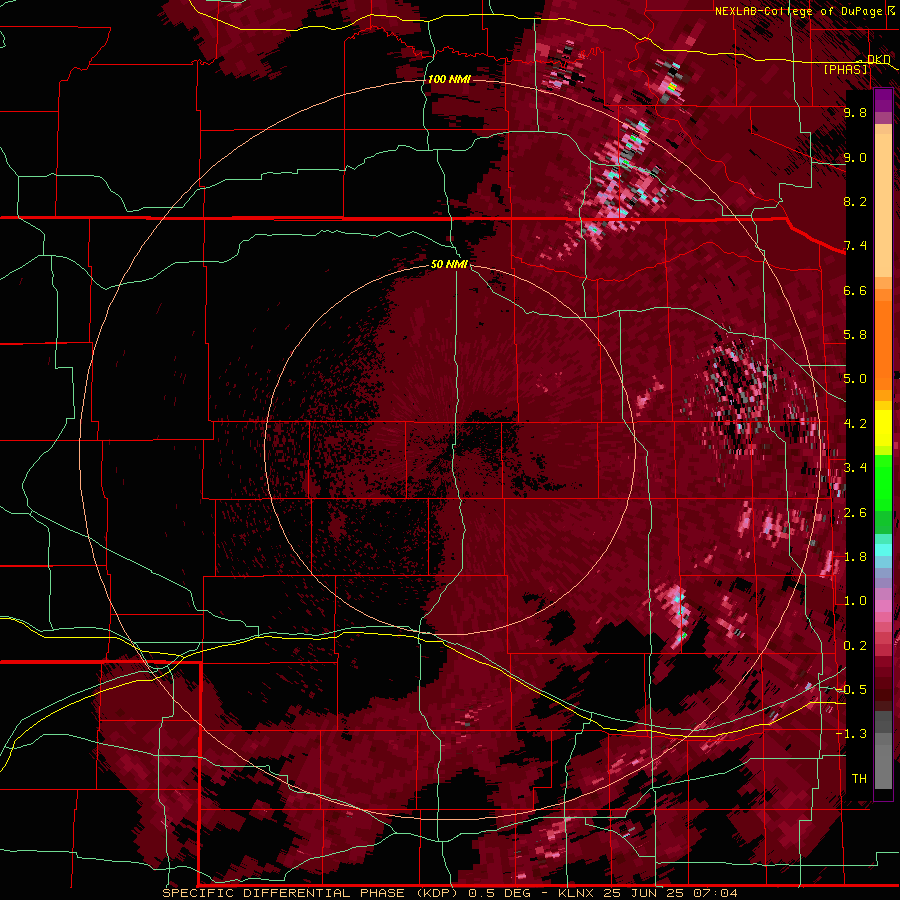Click the yellow segment of the color bar
The height and width of the screenshot is (900, 900).
click(883, 428)
